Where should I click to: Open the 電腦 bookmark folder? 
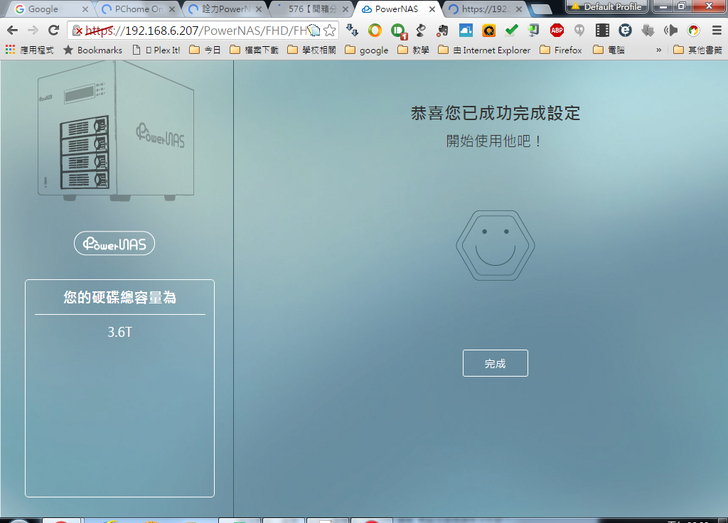click(x=609, y=50)
